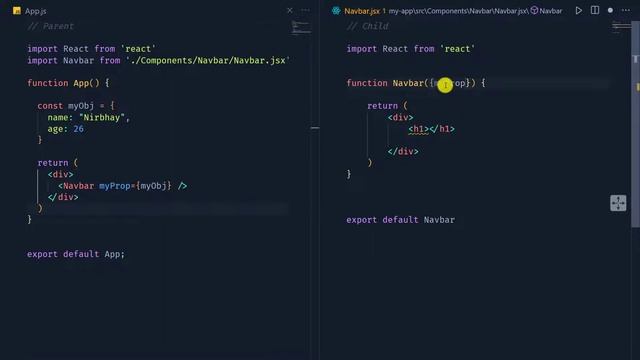The width and height of the screenshot is (640, 360).
Task: Click the JS file icon on App.js tab
Action: coord(17,11)
